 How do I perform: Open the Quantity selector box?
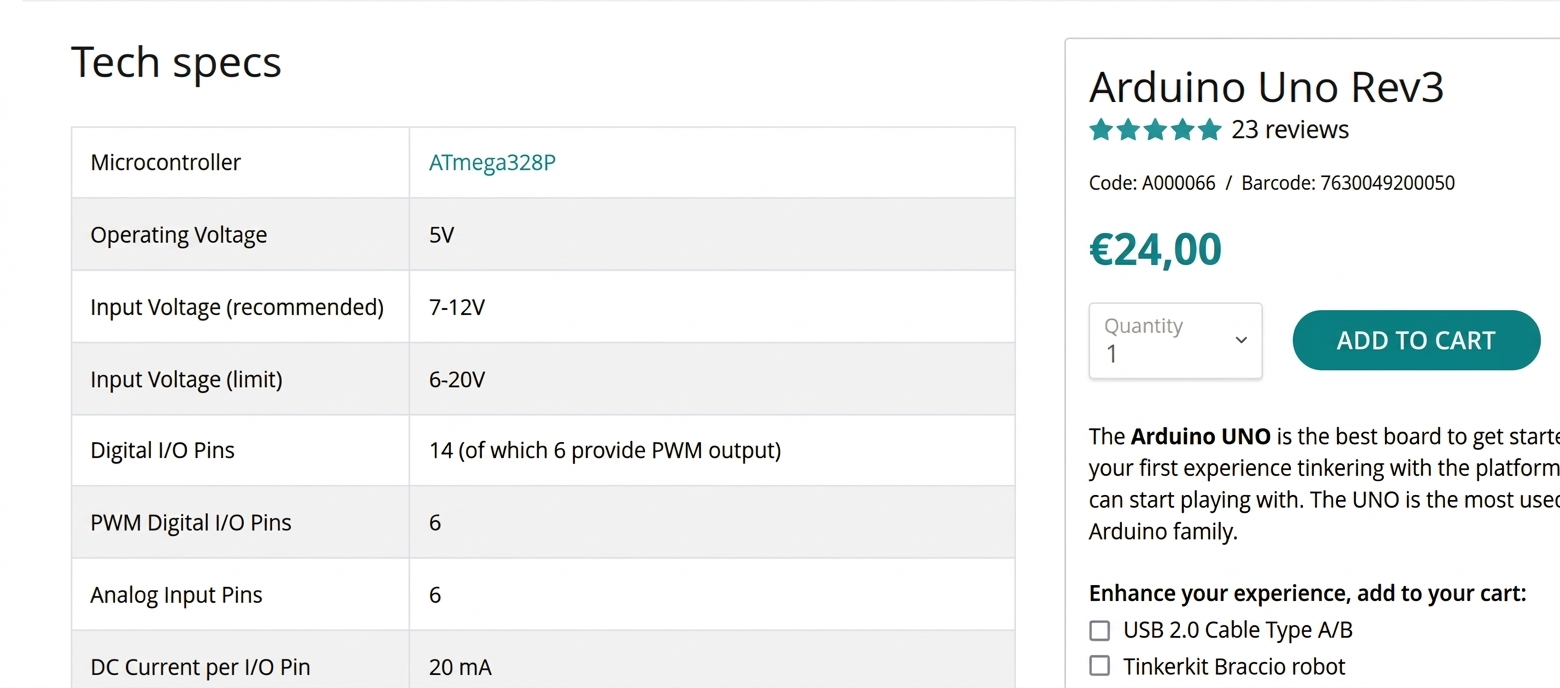pos(1175,341)
